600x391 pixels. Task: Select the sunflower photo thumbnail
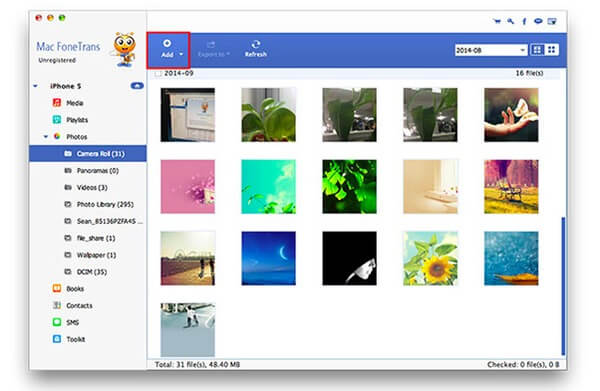coord(430,258)
